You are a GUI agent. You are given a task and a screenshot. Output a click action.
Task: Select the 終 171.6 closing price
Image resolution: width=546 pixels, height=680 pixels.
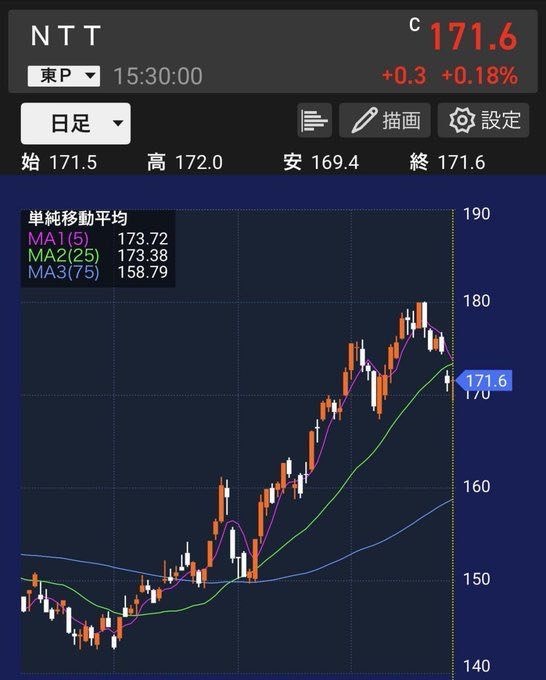(447, 163)
